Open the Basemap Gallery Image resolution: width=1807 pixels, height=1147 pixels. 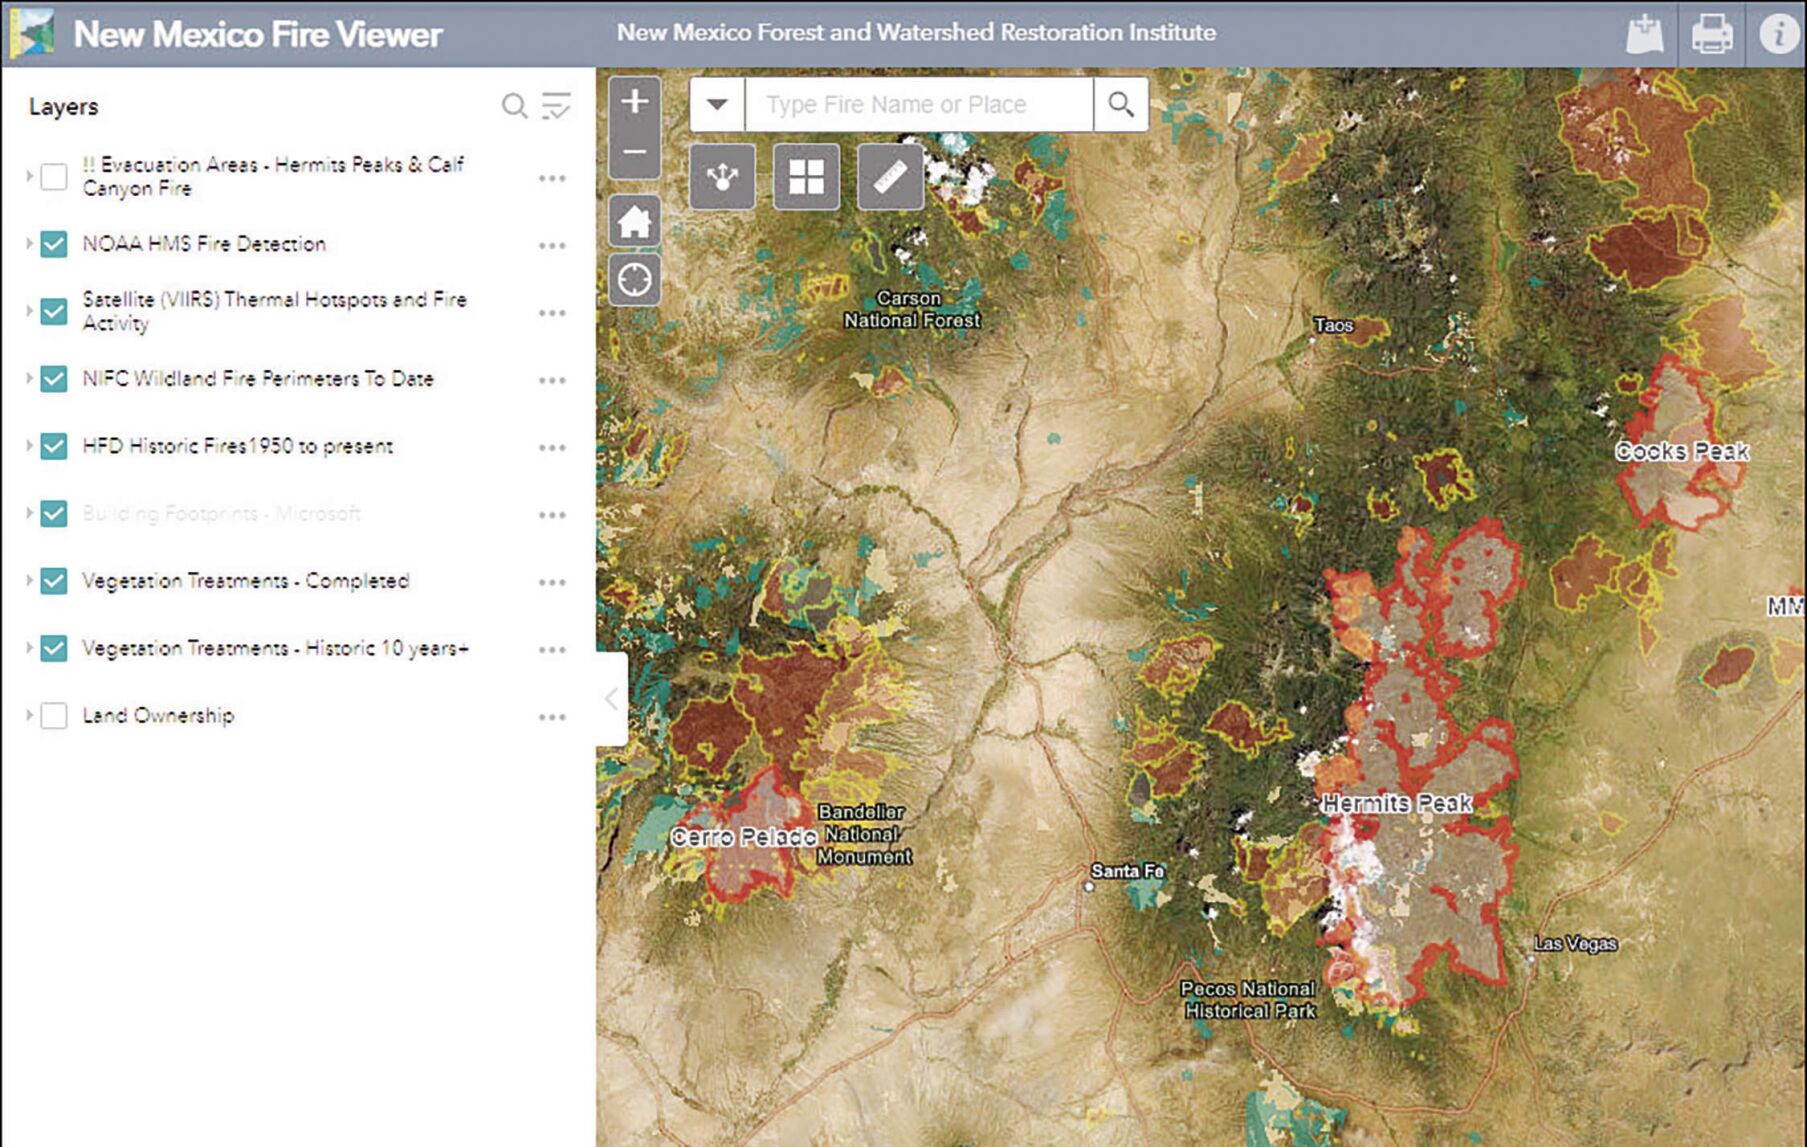click(806, 176)
